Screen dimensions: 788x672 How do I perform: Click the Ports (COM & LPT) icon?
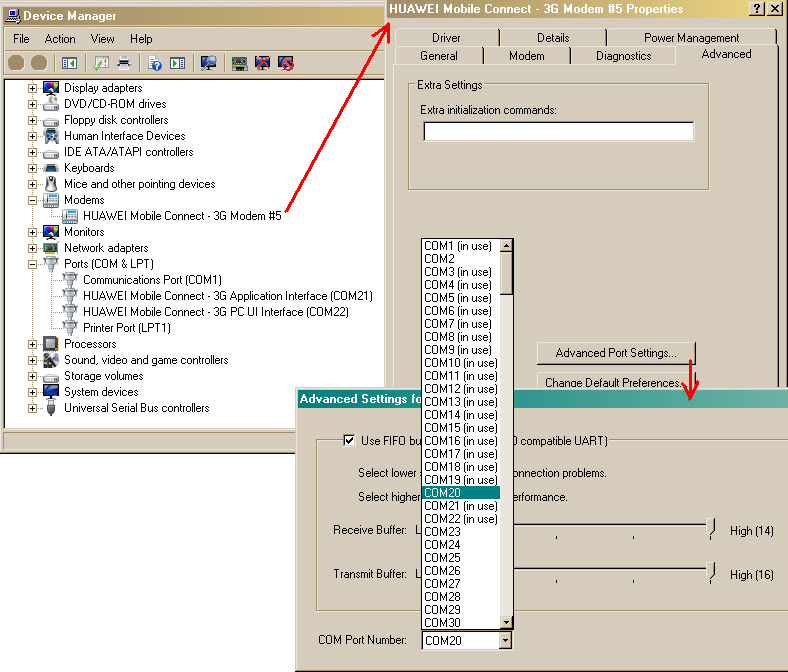point(51,264)
